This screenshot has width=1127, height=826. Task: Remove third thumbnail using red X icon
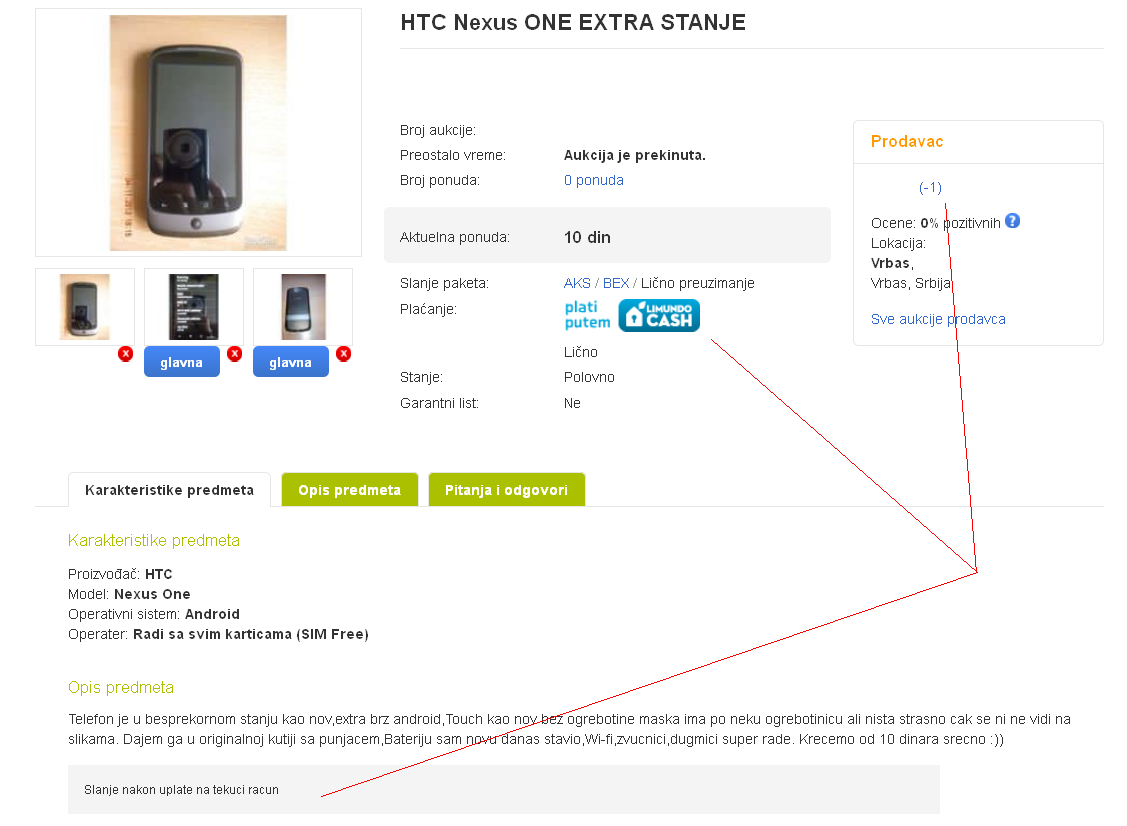pyautogui.click(x=344, y=354)
